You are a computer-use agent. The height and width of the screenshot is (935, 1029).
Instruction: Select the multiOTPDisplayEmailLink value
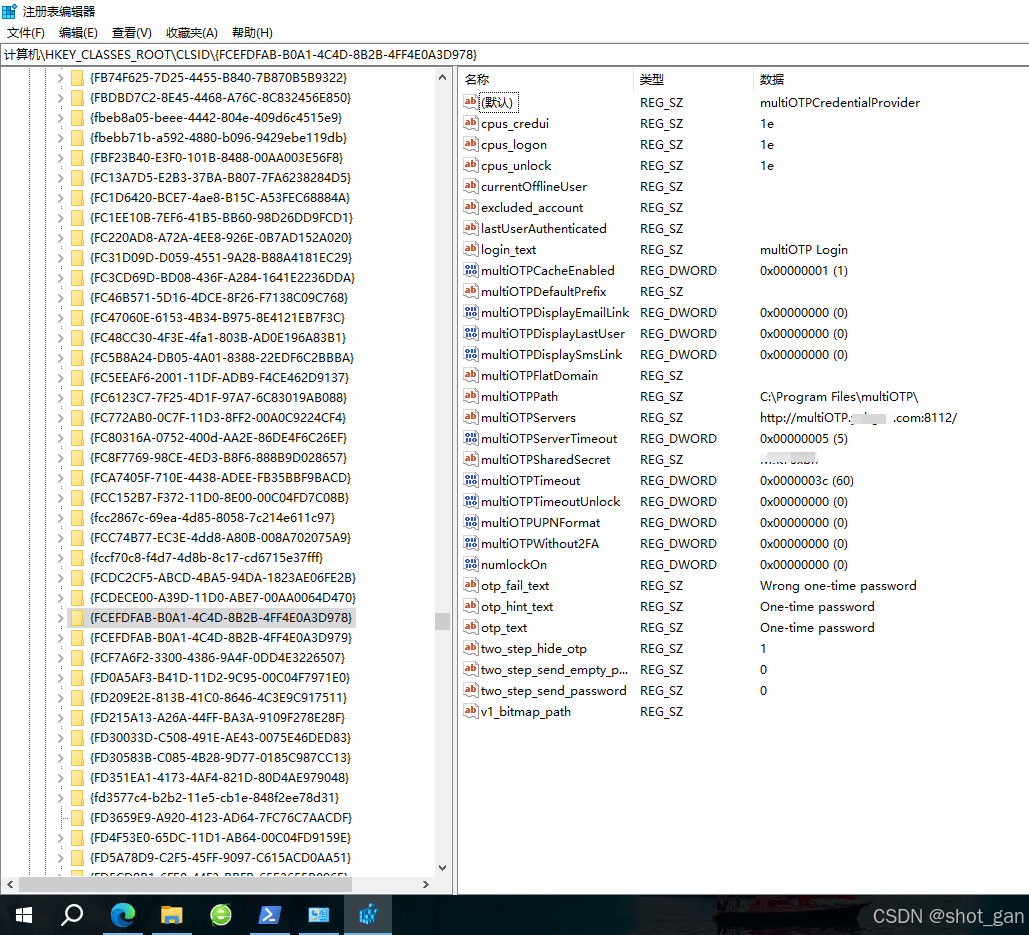click(x=555, y=312)
